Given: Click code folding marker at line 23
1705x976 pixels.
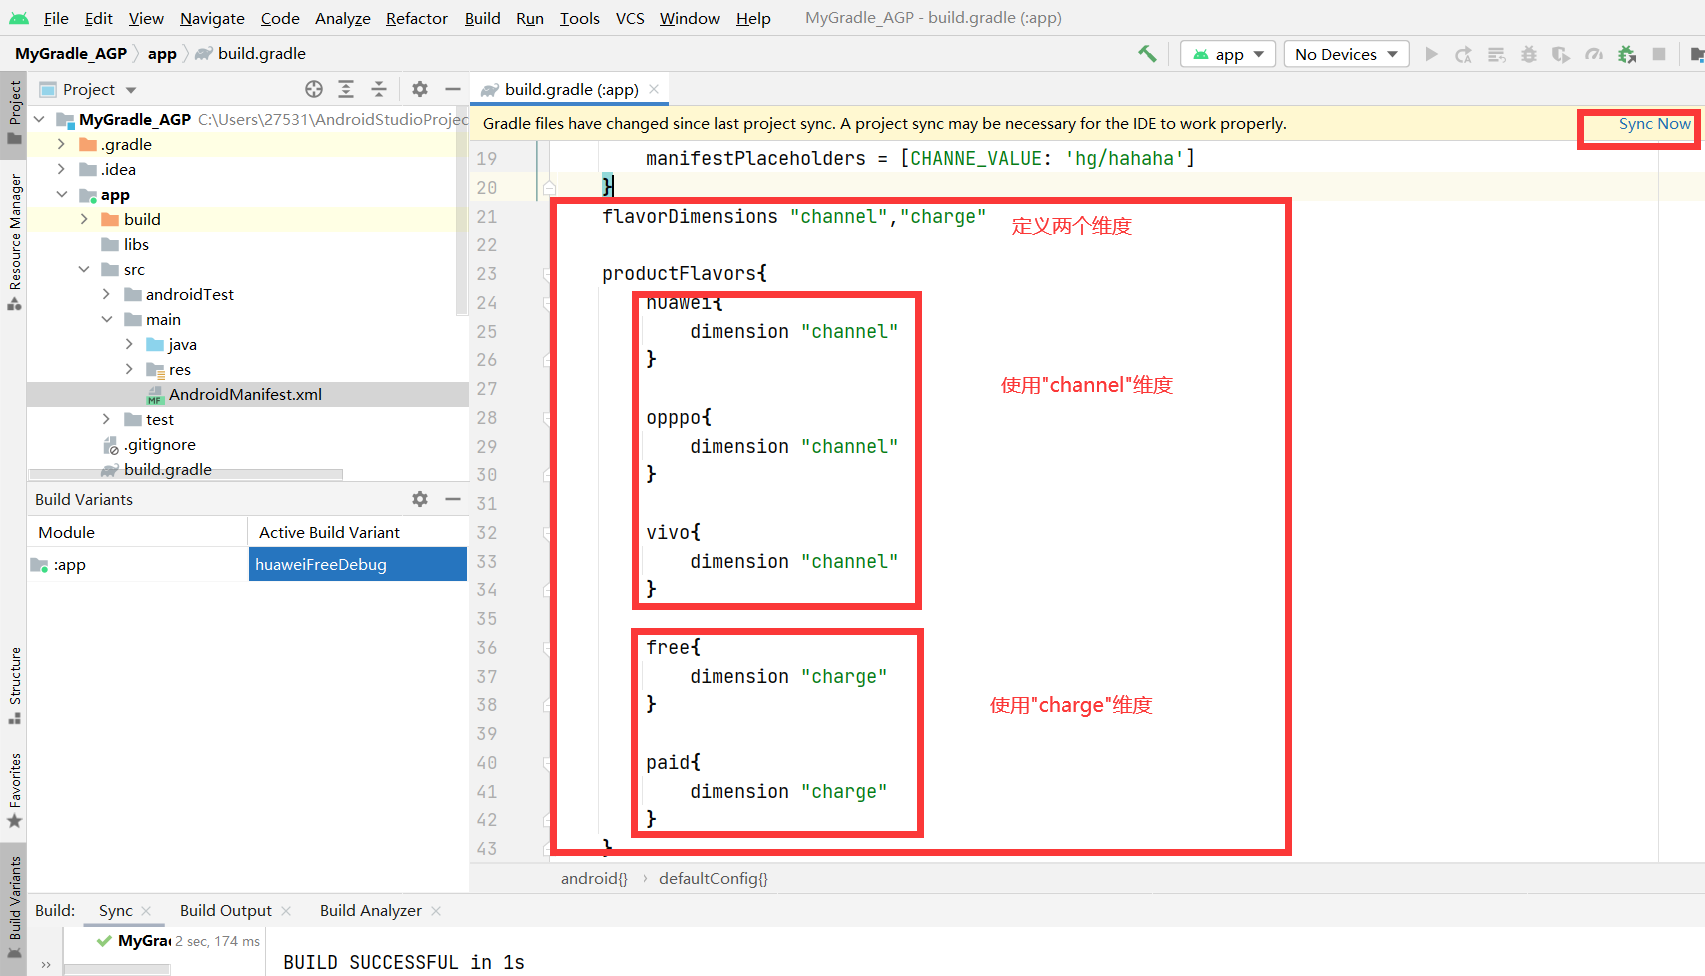Looking at the screenshot, I should (x=548, y=273).
